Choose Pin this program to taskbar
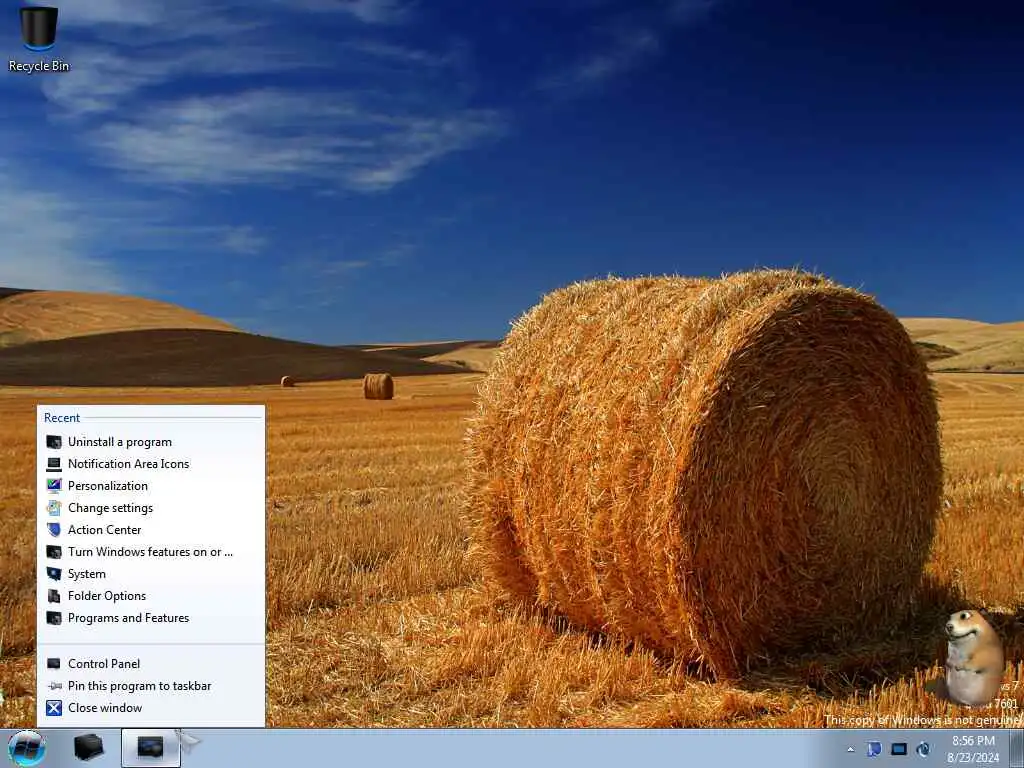This screenshot has width=1024, height=768. pyautogui.click(x=151, y=686)
